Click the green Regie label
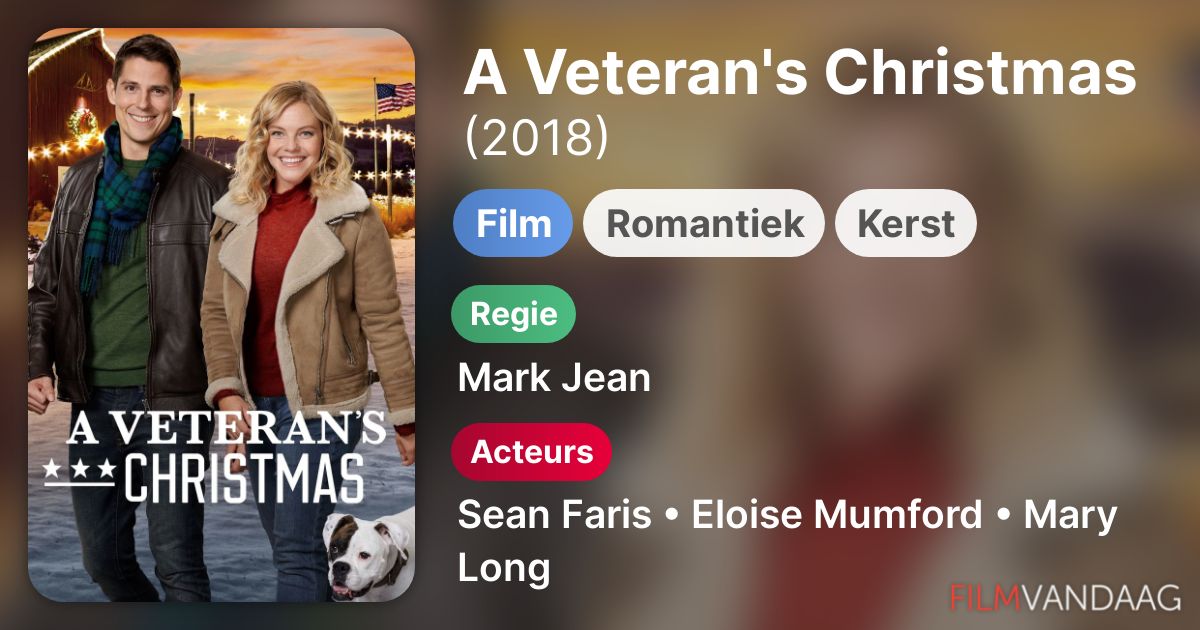This screenshot has height=630, width=1200. [514, 314]
